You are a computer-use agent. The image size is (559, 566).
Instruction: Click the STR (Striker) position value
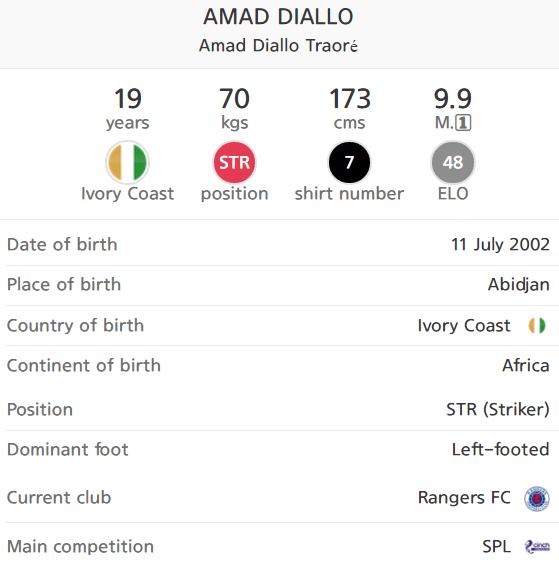(498, 409)
